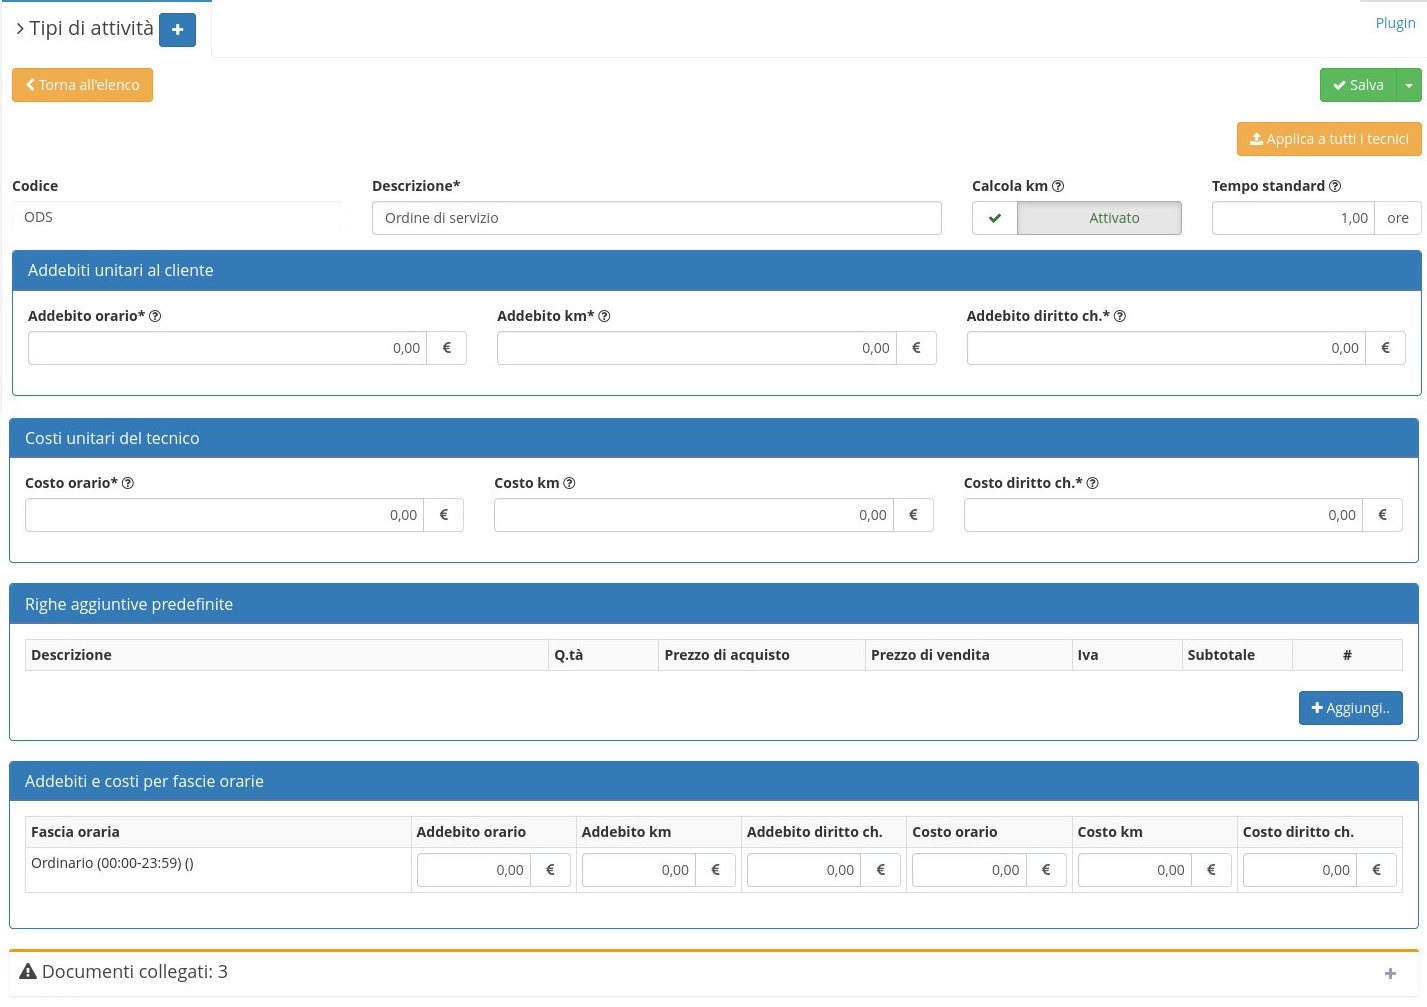Screen dimensions: 1427x1007
Task: Click Applica a tutti i tecnici
Action: click(x=1328, y=139)
